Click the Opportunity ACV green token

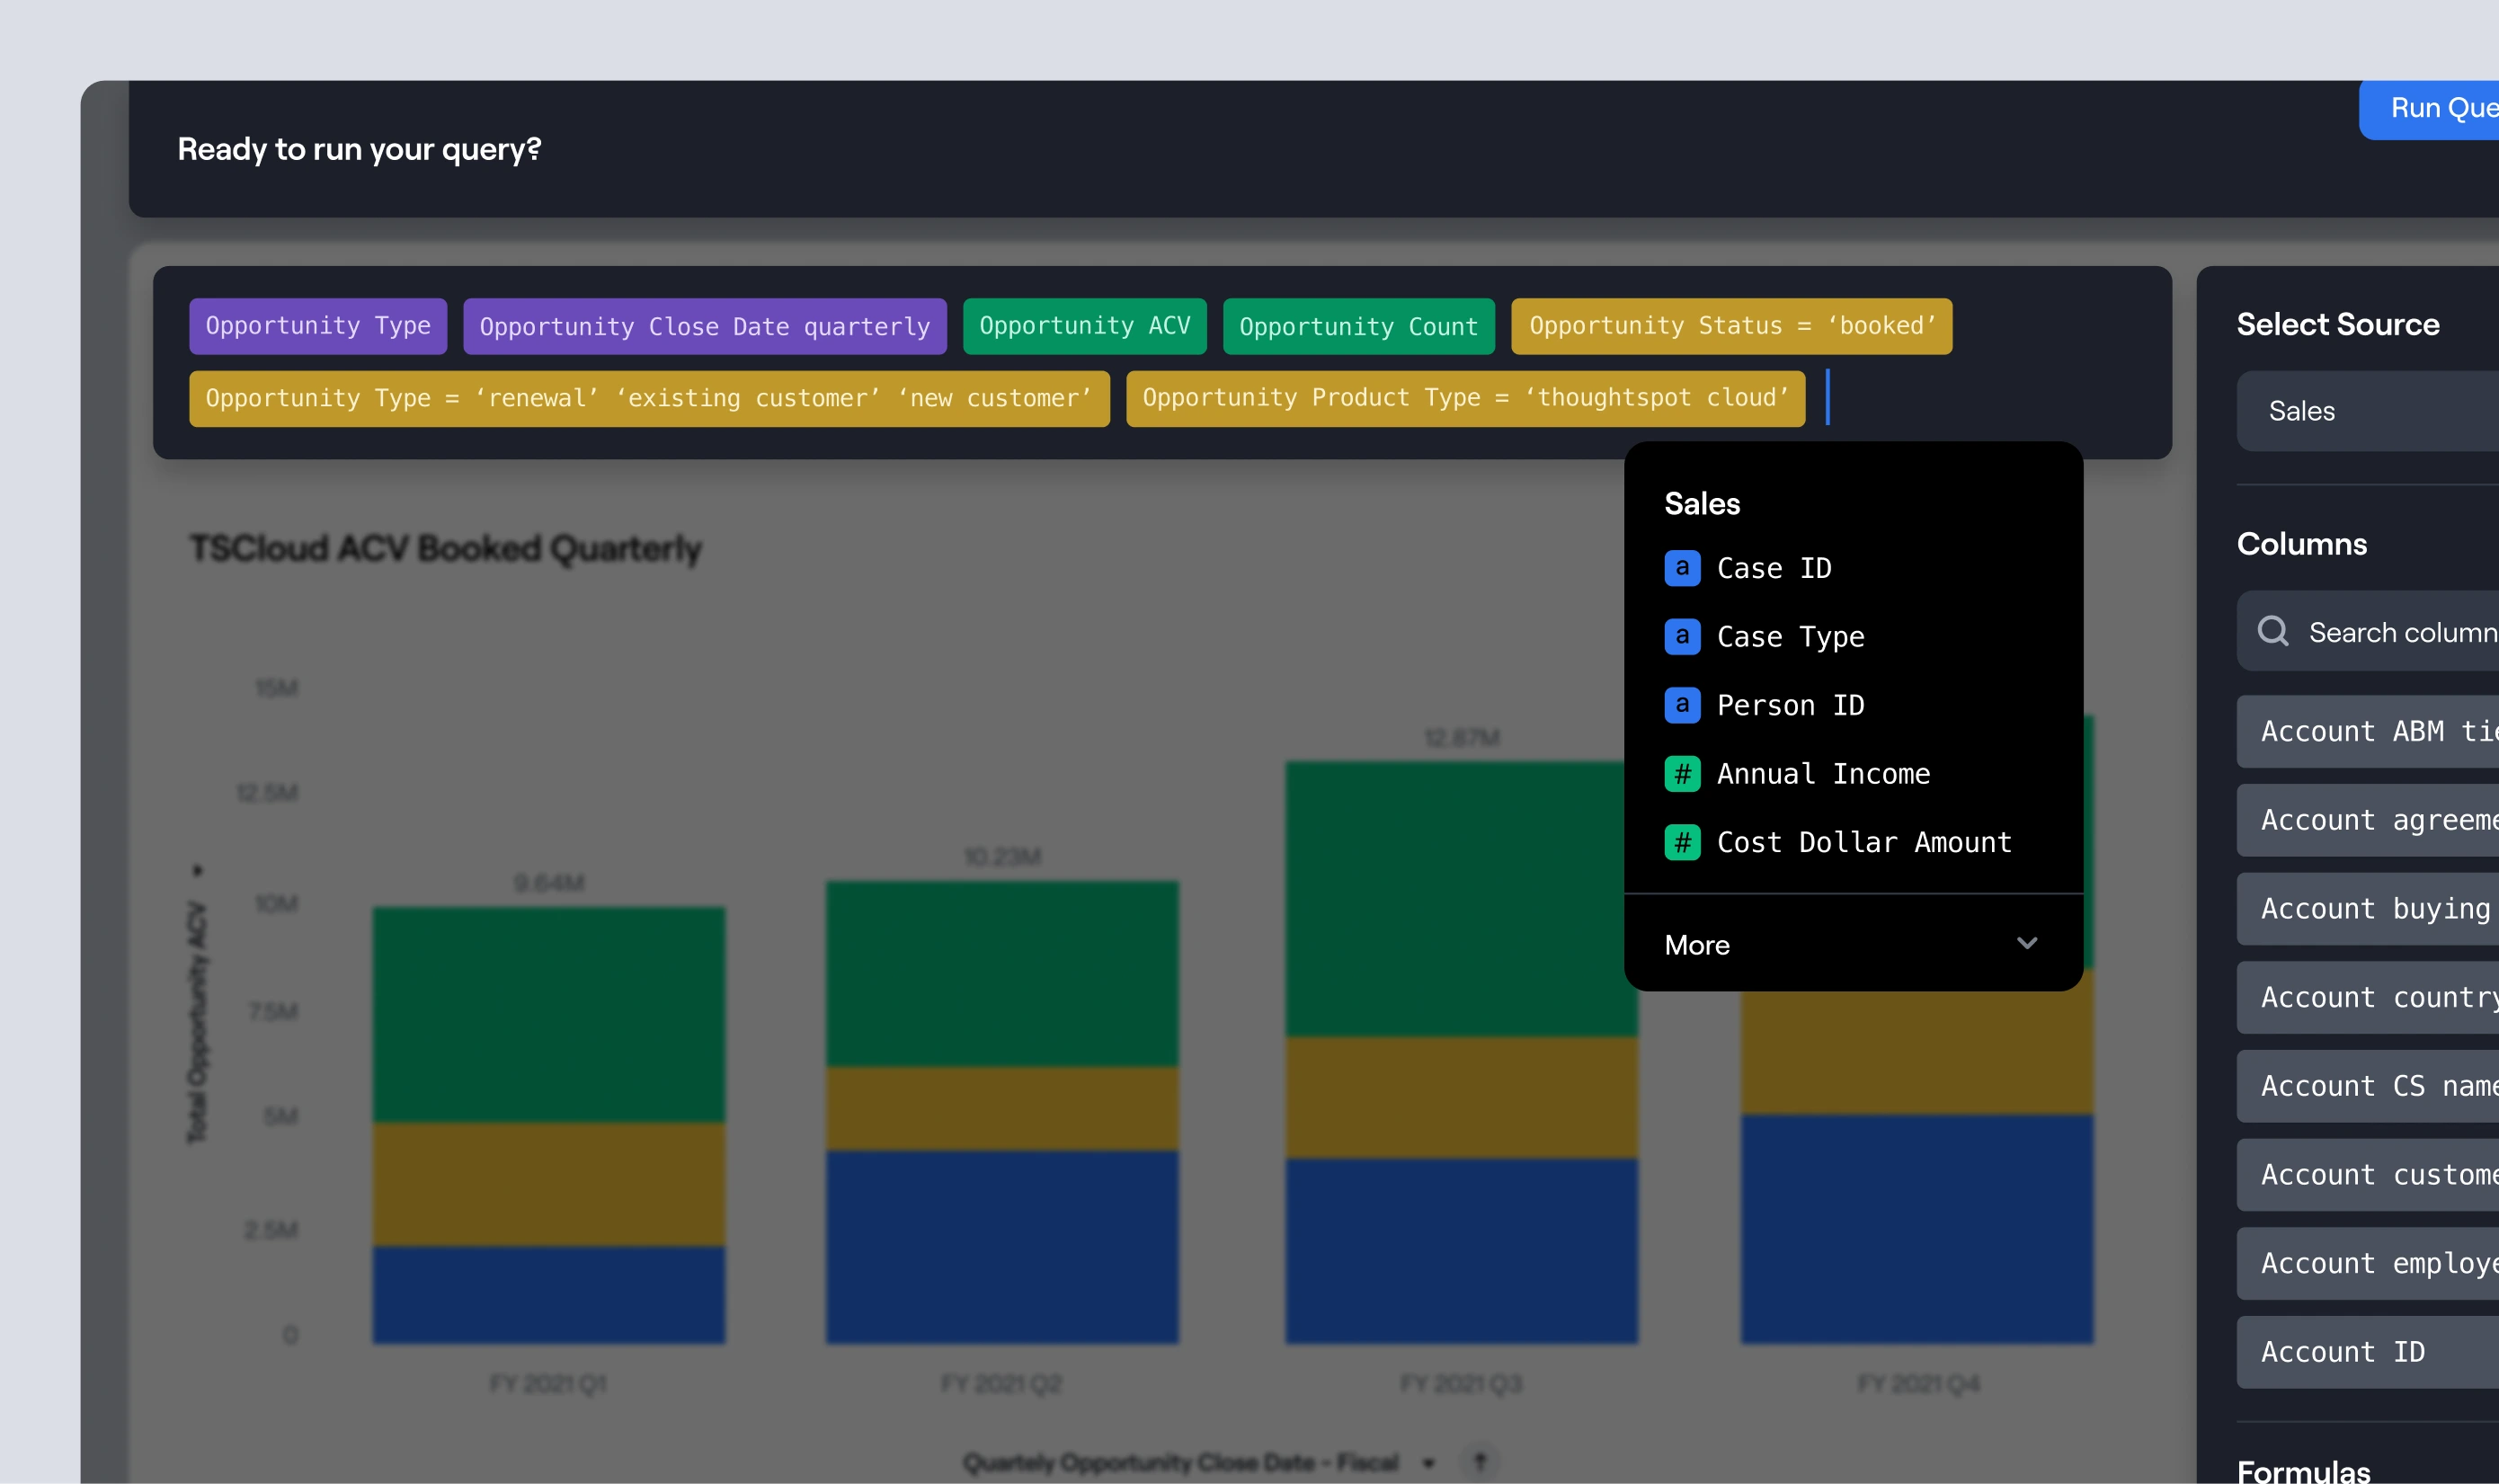(1084, 326)
